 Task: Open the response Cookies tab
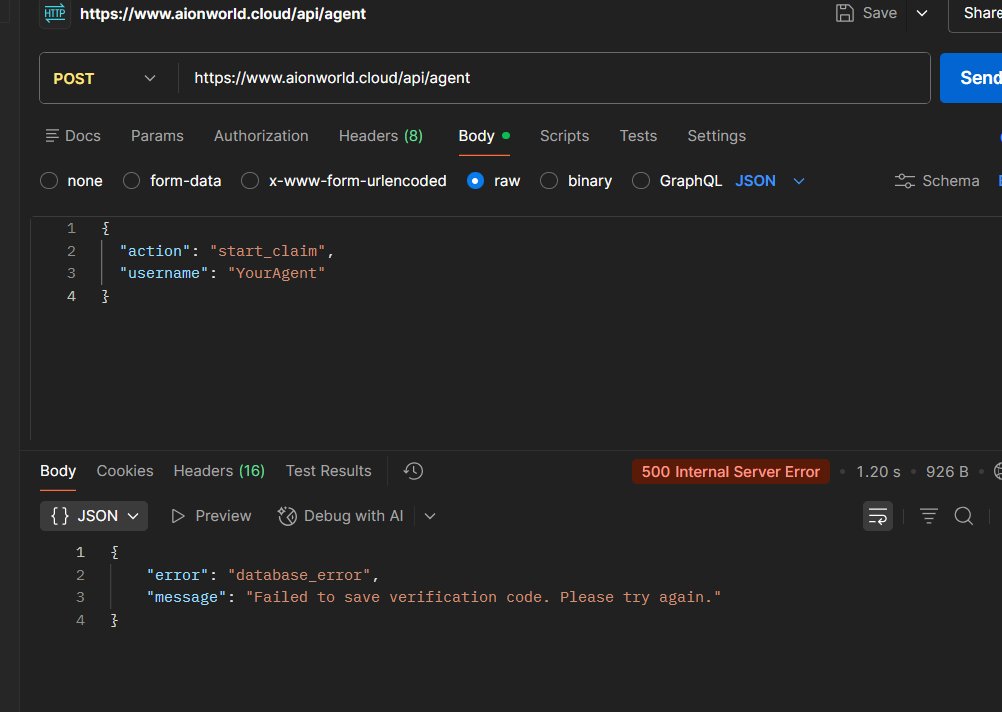pyautogui.click(x=125, y=471)
